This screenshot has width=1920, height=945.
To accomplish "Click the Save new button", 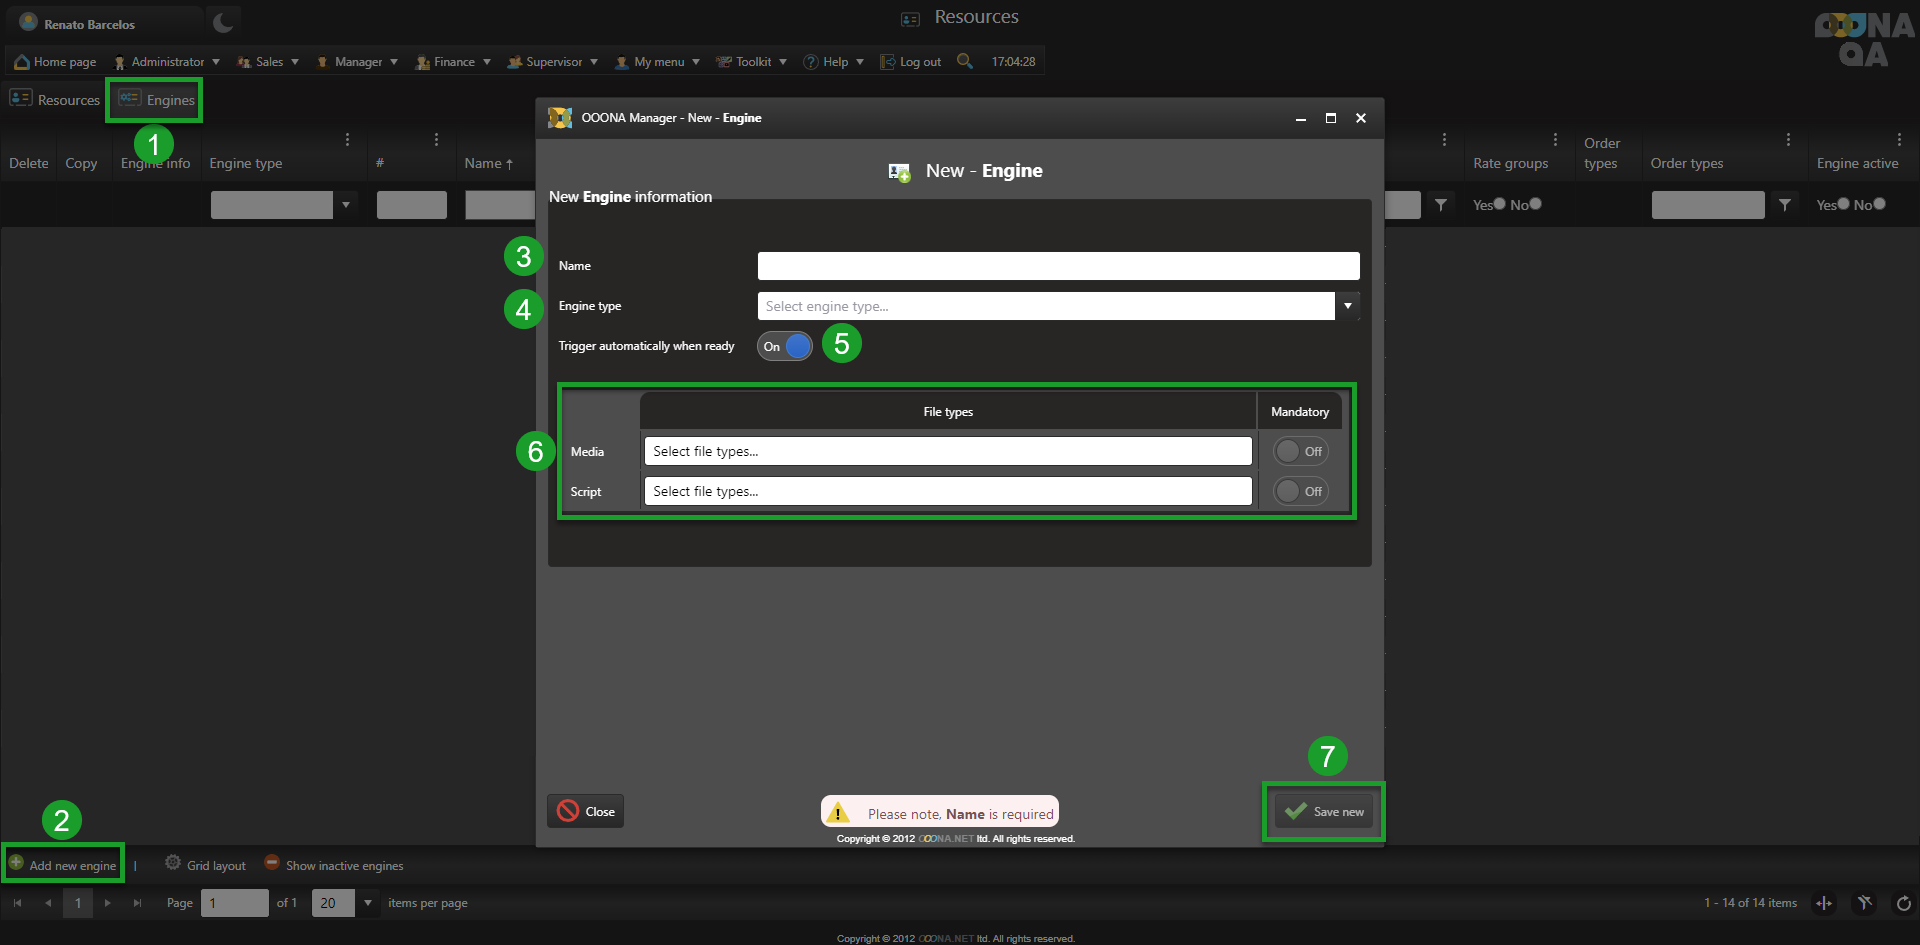I will tap(1324, 811).
